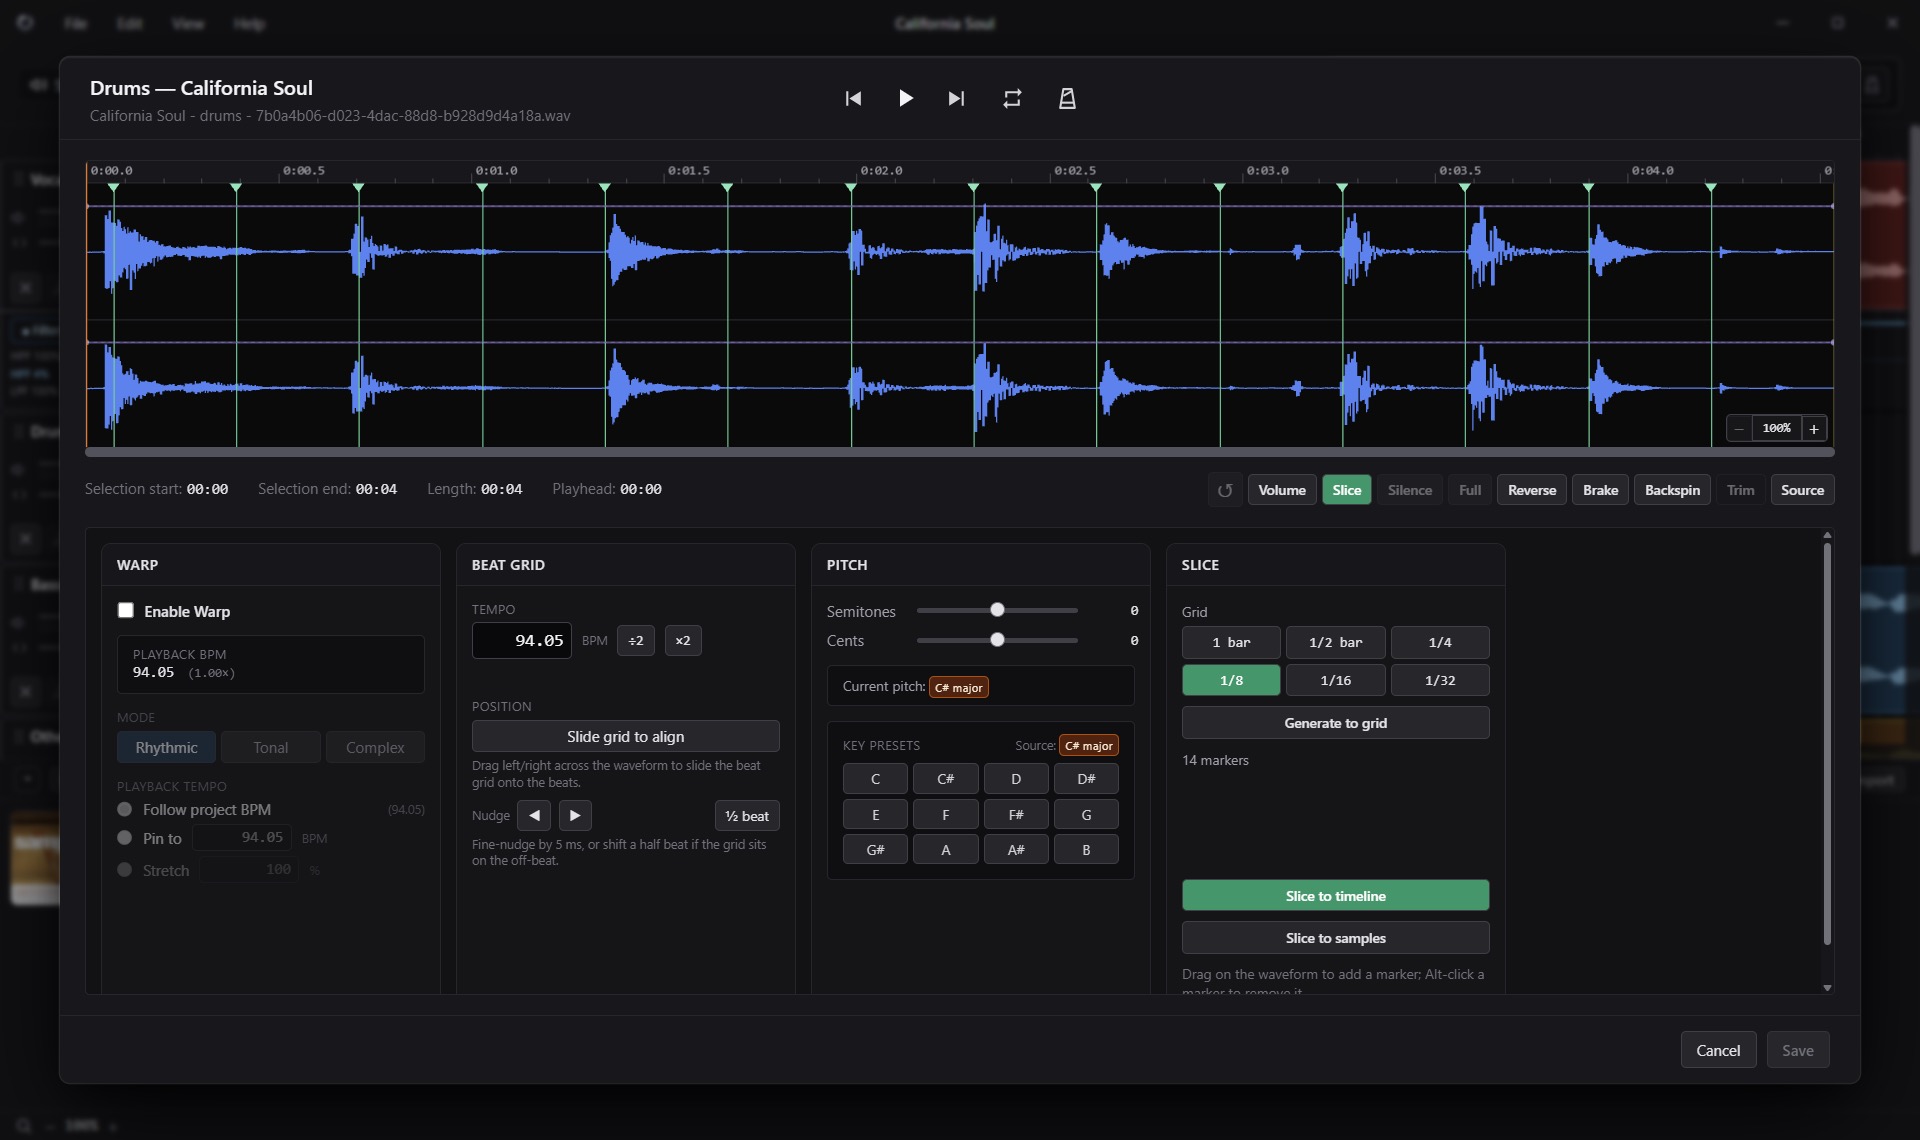Enable the Warp checkbox
This screenshot has width=1920, height=1140.
tap(126, 611)
